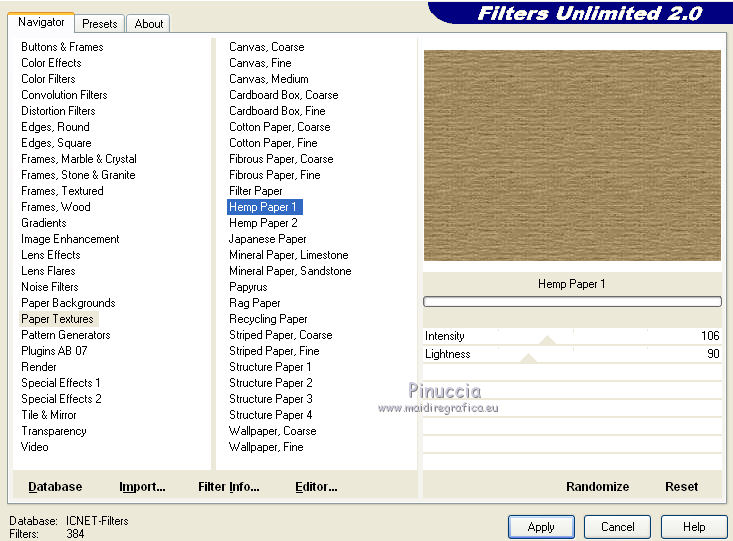The image size is (733, 541).
Task: Select Paper Textures category
Action: (x=58, y=319)
